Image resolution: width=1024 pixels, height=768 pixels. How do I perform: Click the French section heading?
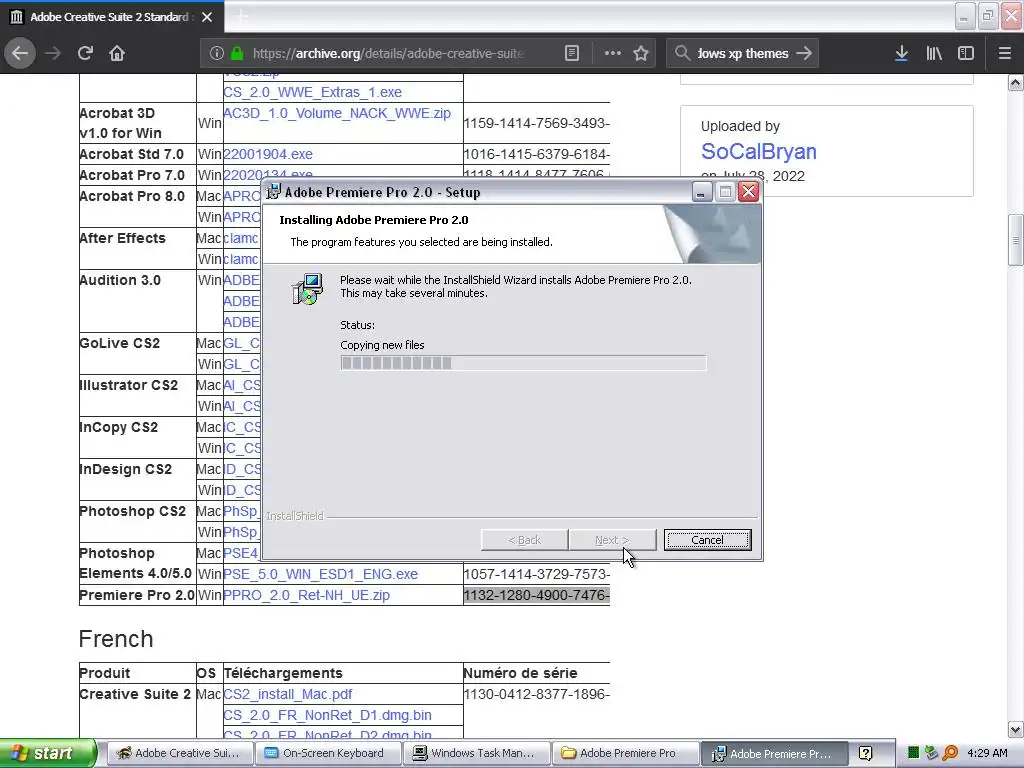tap(116, 639)
